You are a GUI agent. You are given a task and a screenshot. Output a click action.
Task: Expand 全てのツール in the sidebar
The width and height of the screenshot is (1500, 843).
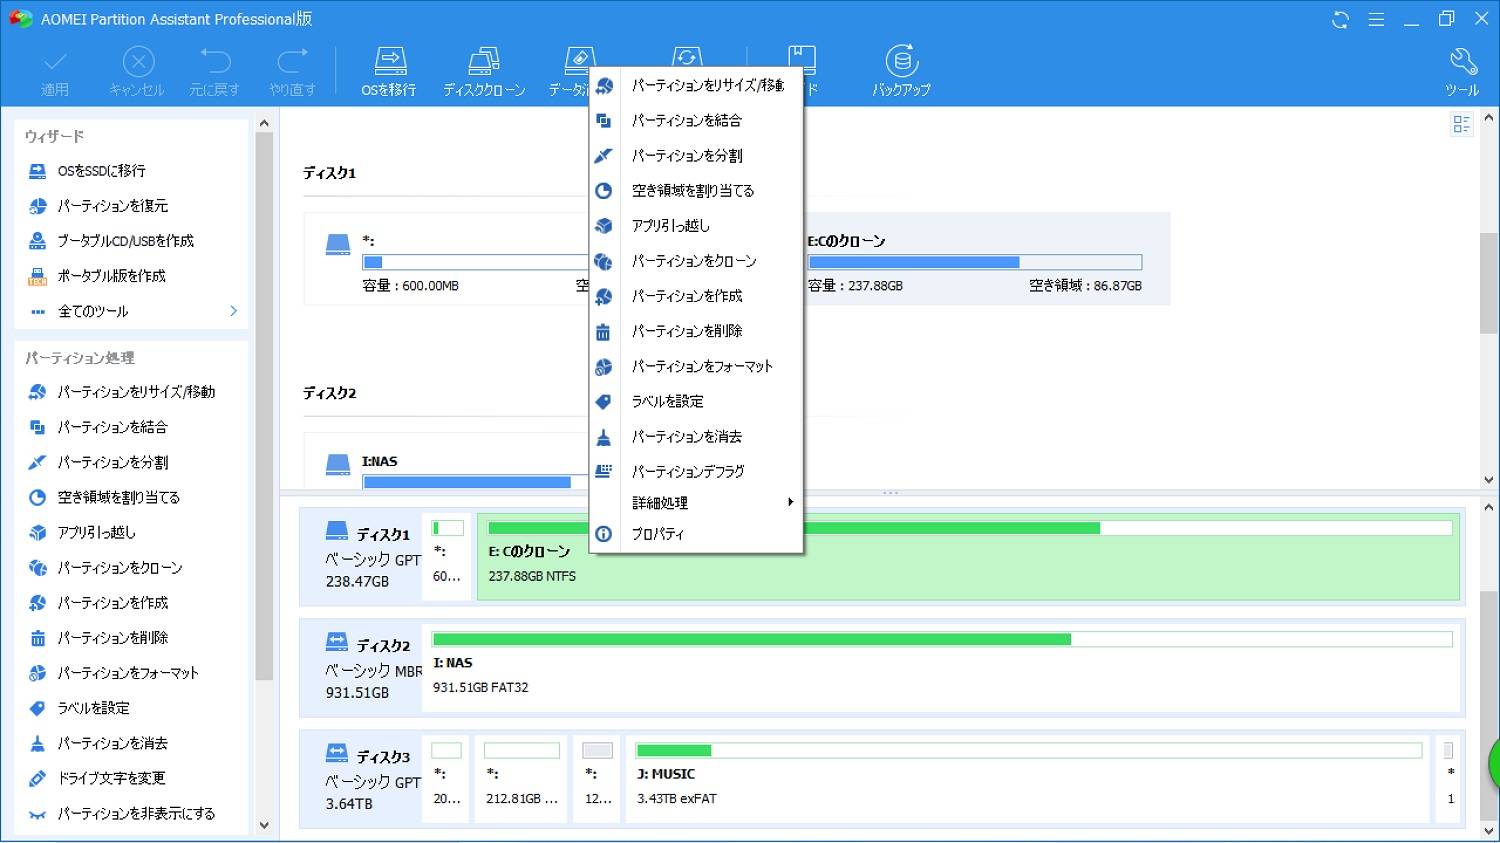pyautogui.click(x=132, y=311)
